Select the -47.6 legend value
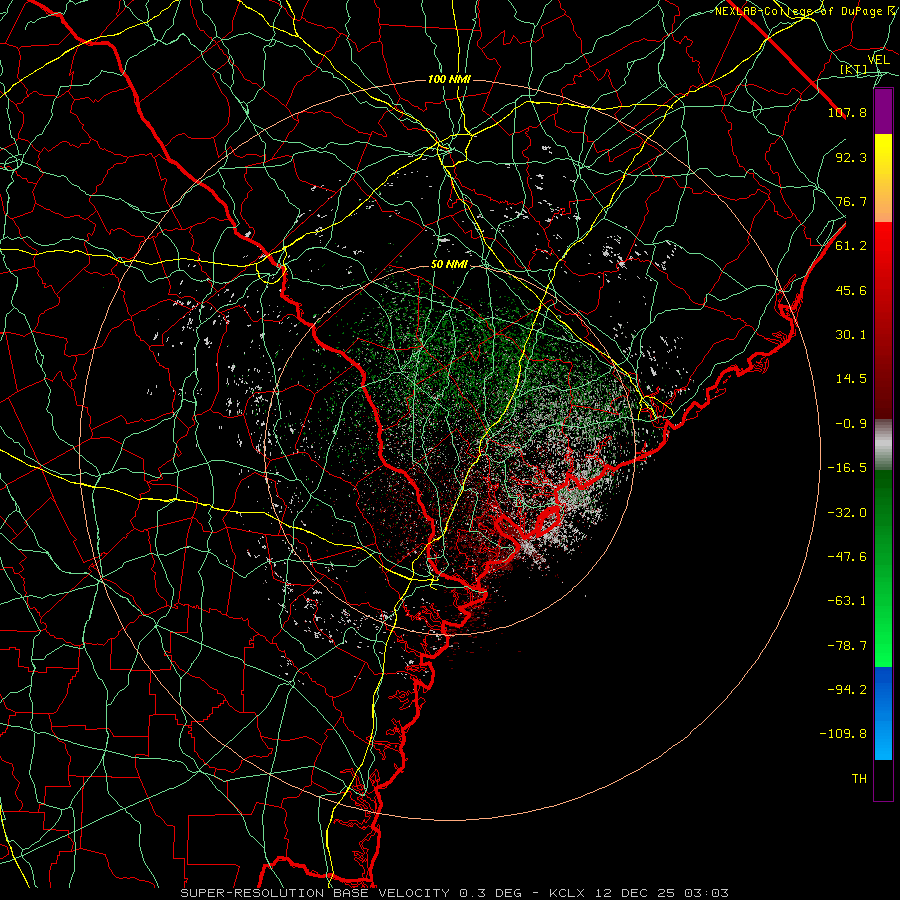Screen dimensions: 900x900 pos(847,557)
